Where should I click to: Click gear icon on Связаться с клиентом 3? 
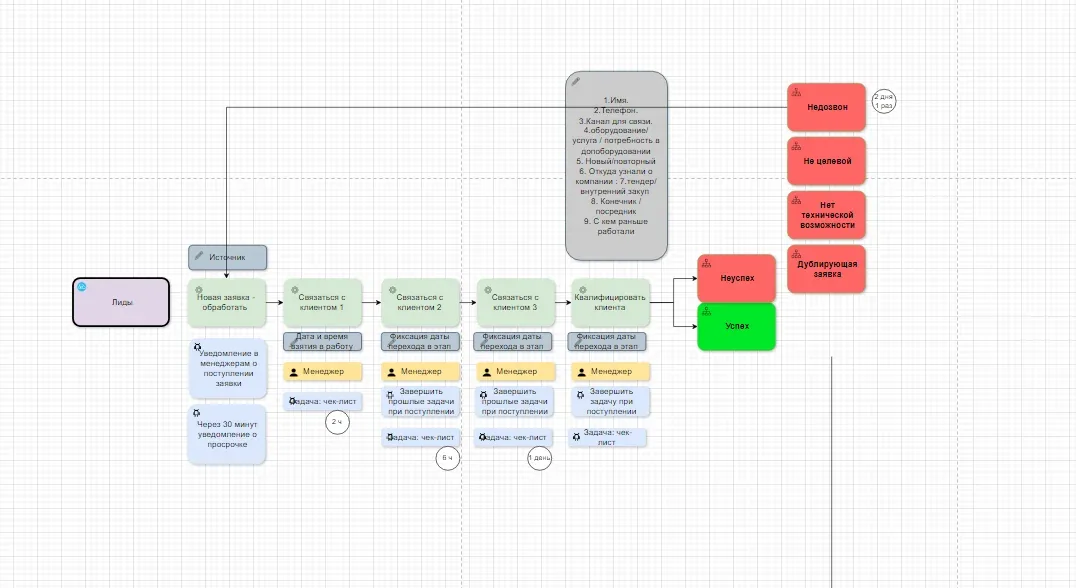click(x=487, y=290)
